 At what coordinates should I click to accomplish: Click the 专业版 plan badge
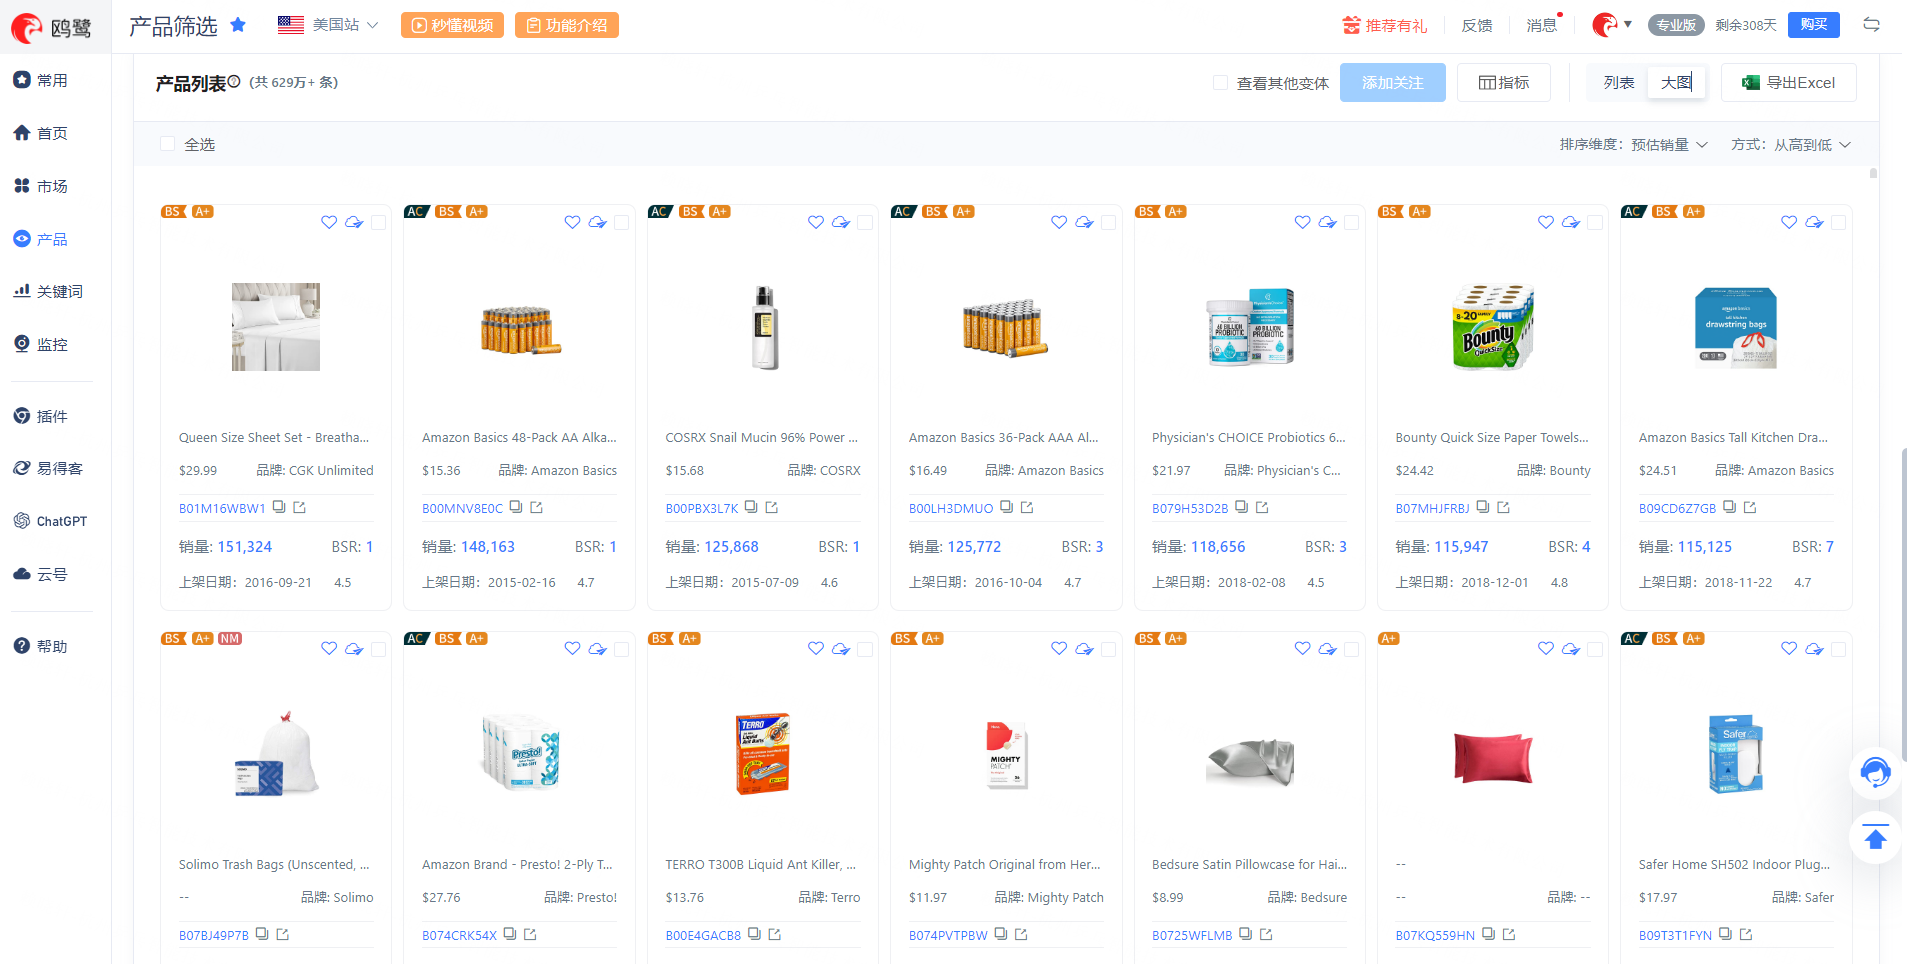click(1676, 25)
